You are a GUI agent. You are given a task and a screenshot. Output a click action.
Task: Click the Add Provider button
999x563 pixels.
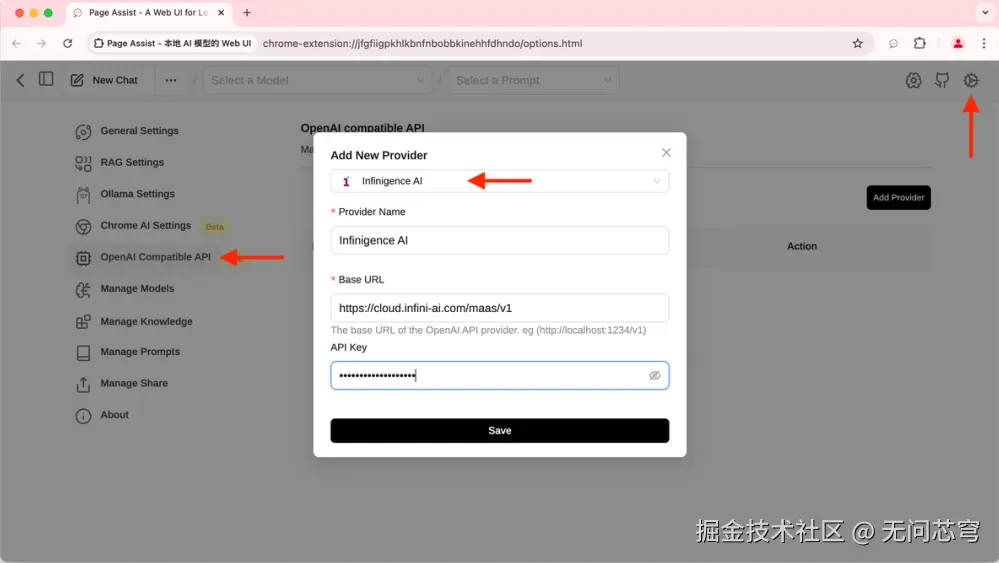(898, 197)
